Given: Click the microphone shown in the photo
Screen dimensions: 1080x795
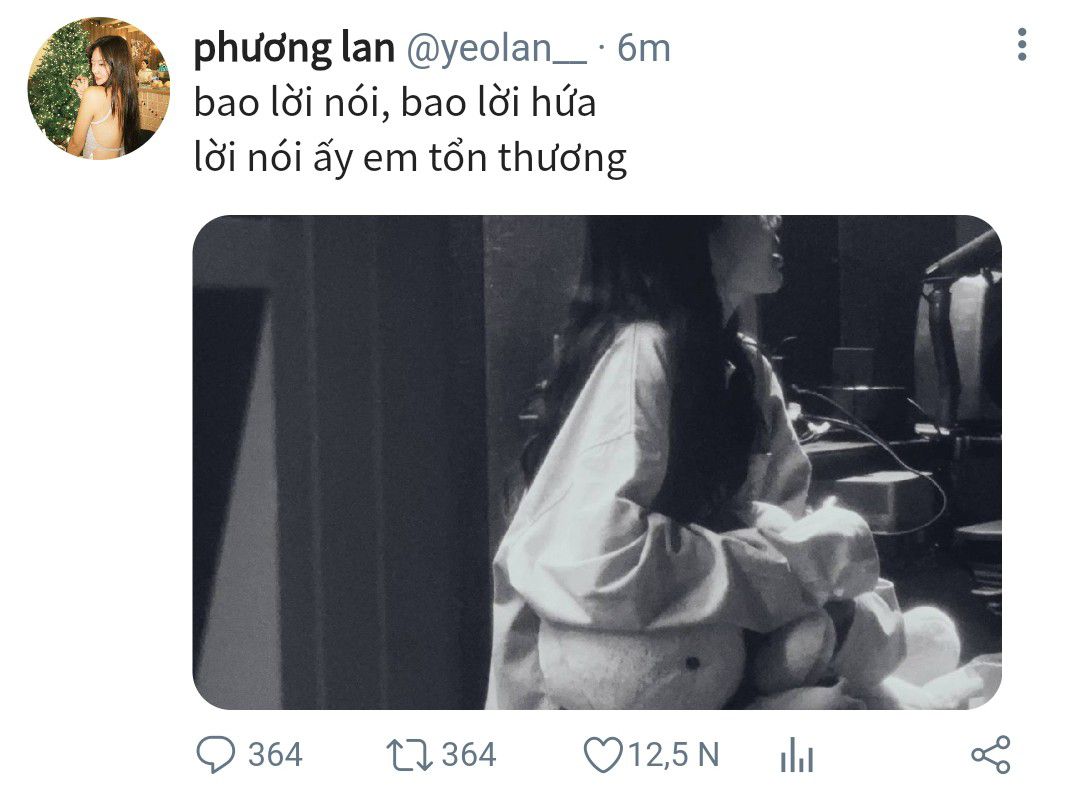Looking at the screenshot, I should pos(964,255).
